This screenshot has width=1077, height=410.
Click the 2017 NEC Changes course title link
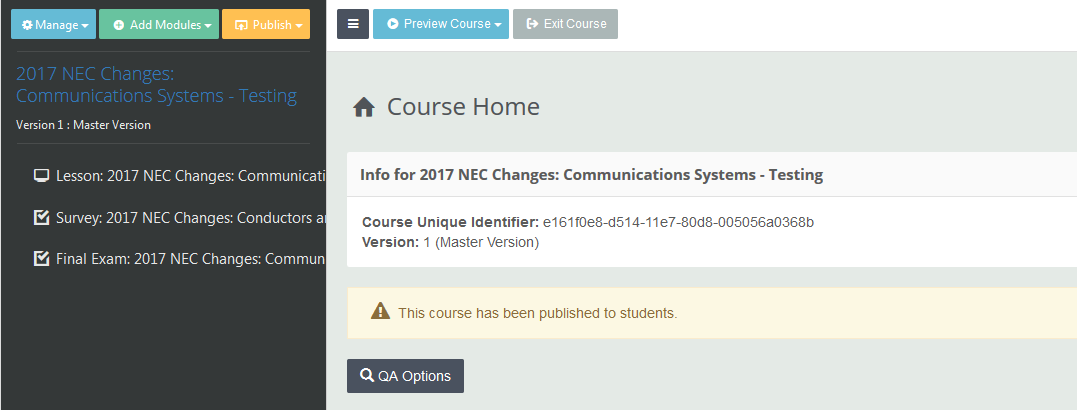(x=157, y=84)
